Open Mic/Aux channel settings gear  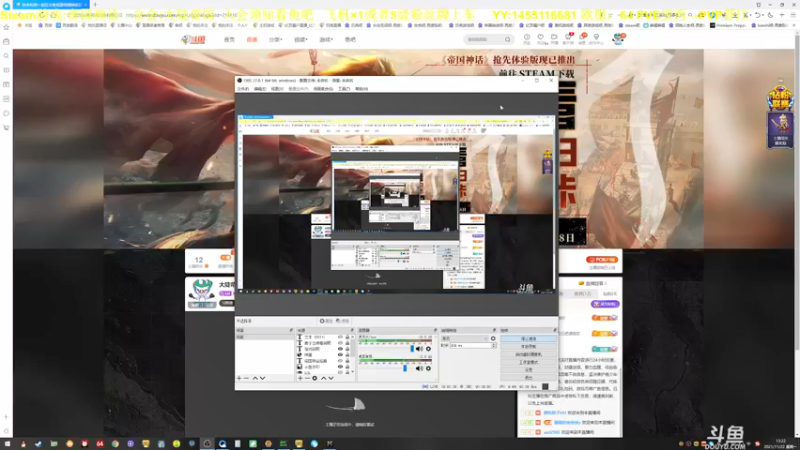click(428, 349)
